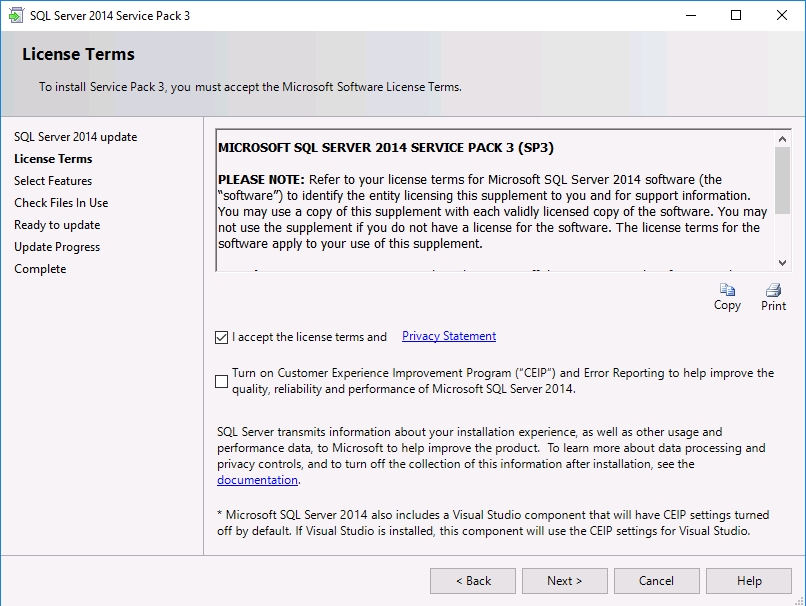The height and width of the screenshot is (606, 806).
Task: Click the Copy license text icon
Action: [727, 290]
